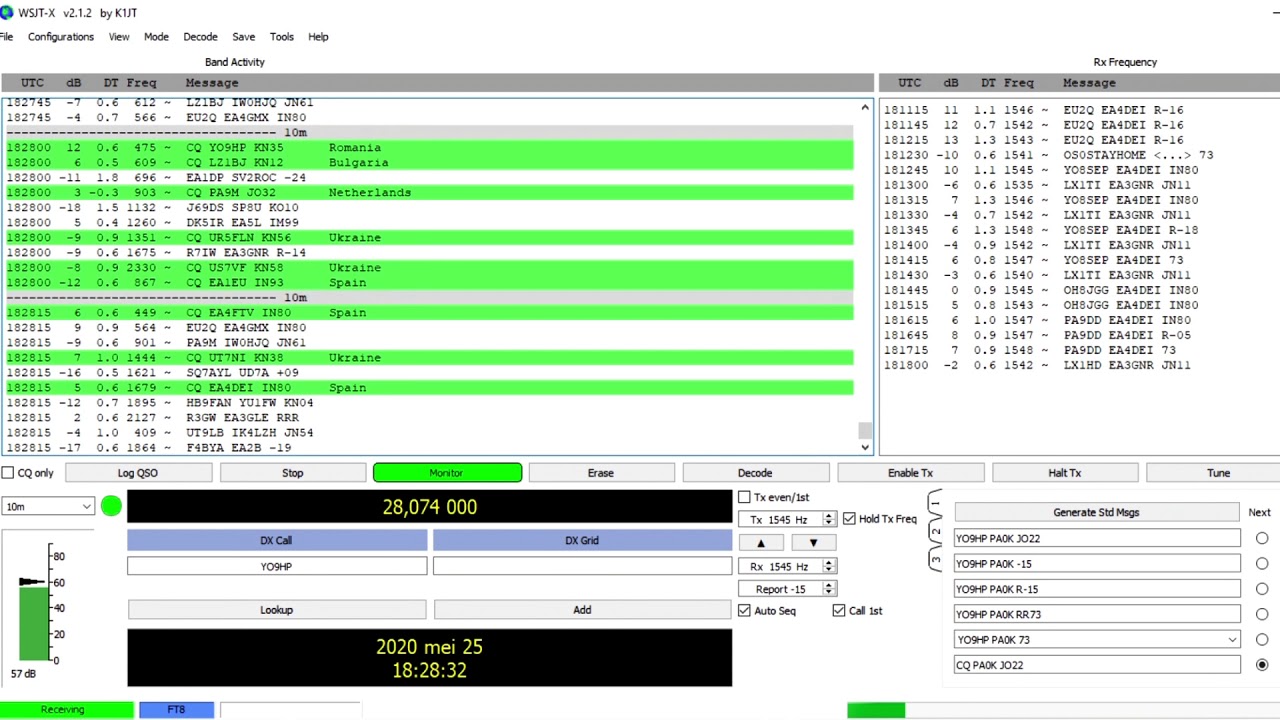Image resolution: width=1280 pixels, height=720 pixels.
Task: Click the CQ UT7NI KN38 Ukraine row
Action: (x=430, y=358)
